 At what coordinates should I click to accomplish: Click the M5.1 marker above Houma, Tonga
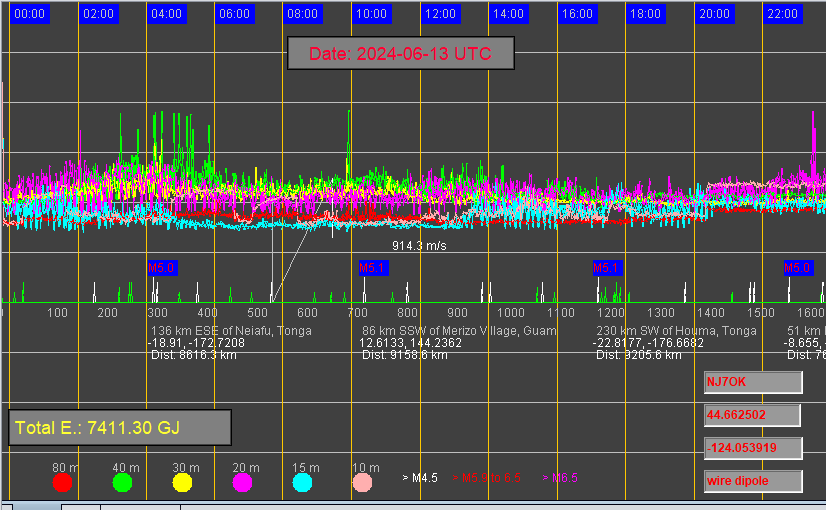607,267
